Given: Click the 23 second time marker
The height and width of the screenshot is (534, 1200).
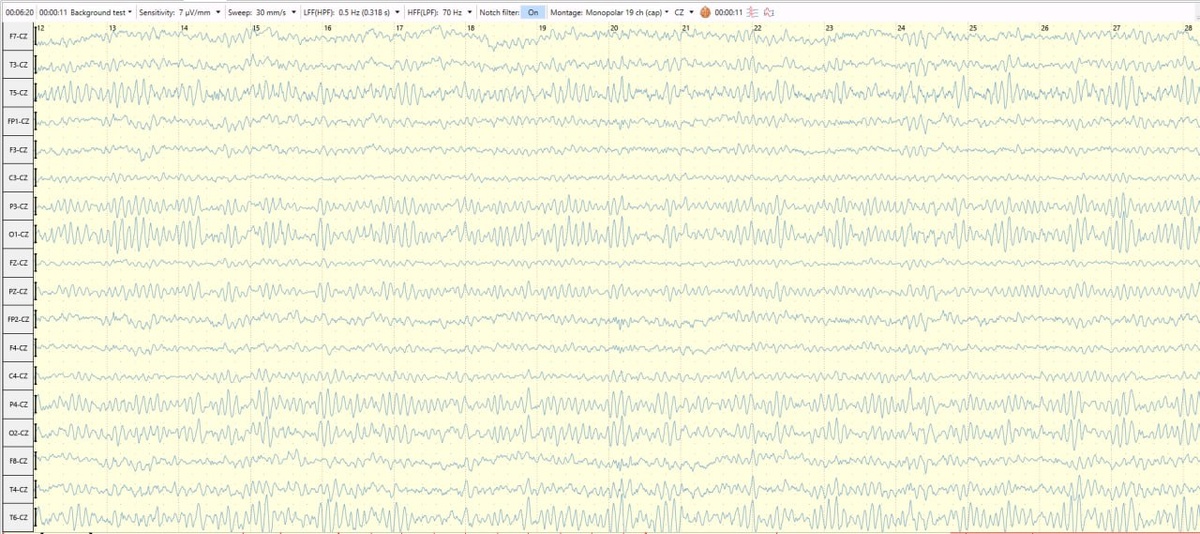Looking at the screenshot, I should [x=829, y=28].
